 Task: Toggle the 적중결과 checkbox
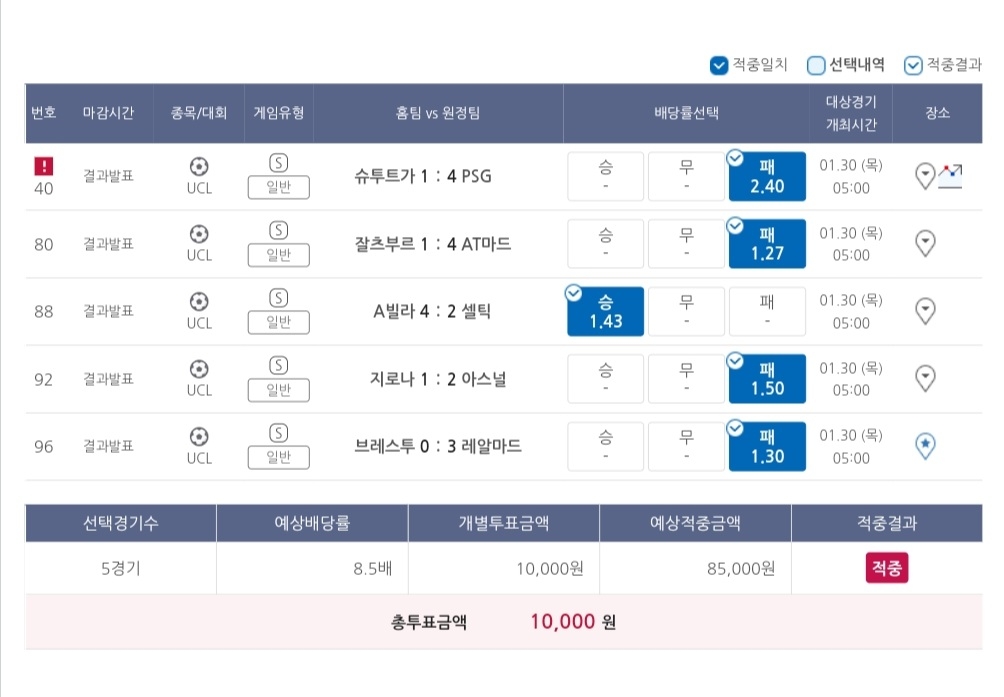(912, 65)
